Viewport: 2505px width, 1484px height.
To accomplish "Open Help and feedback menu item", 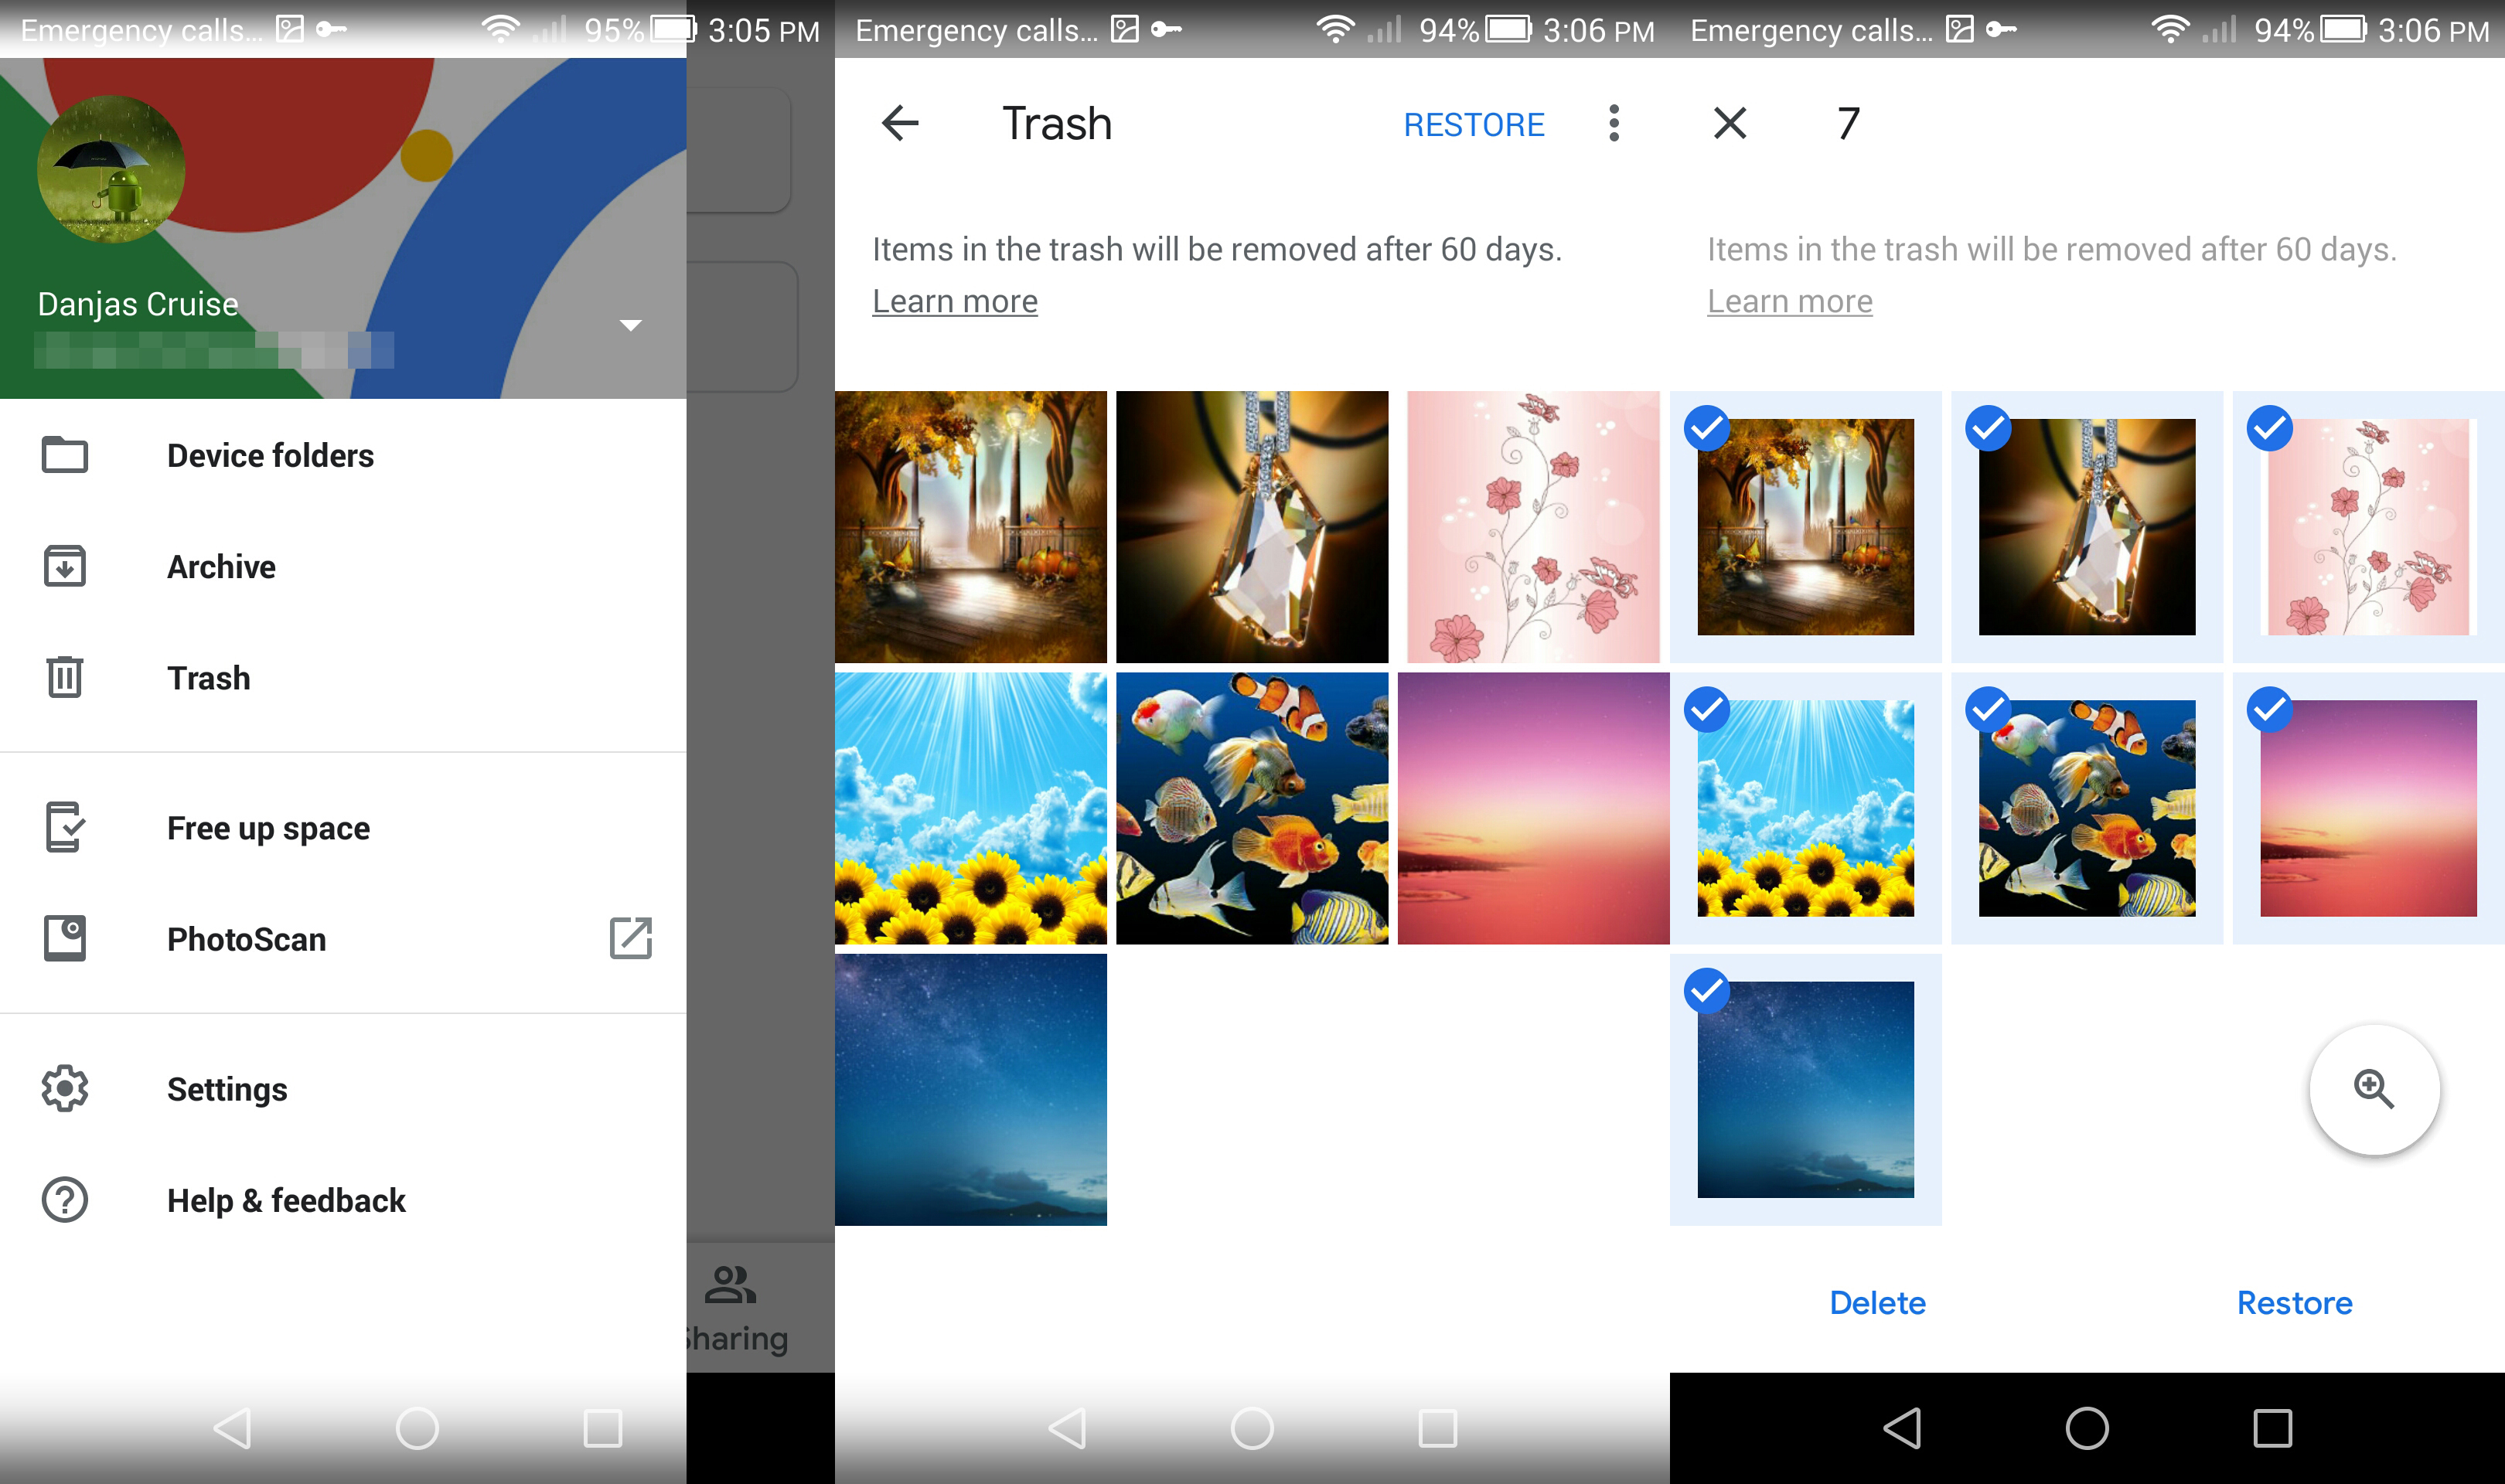I will coord(286,1201).
